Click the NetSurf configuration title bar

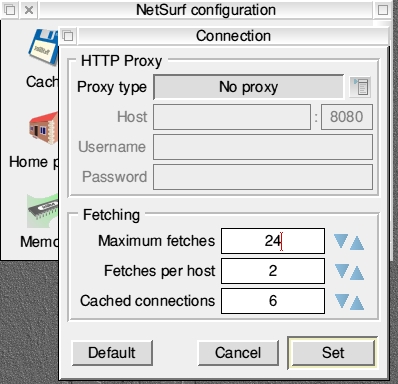click(x=206, y=10)
